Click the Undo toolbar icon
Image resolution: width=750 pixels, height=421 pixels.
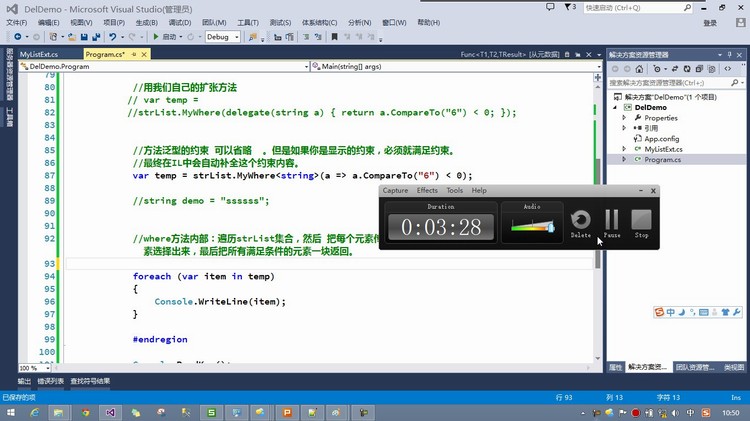[x=112, y=37]
